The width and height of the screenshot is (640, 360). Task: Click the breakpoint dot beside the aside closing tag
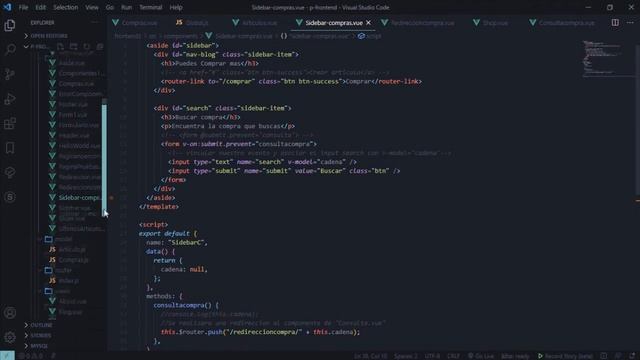111,198
